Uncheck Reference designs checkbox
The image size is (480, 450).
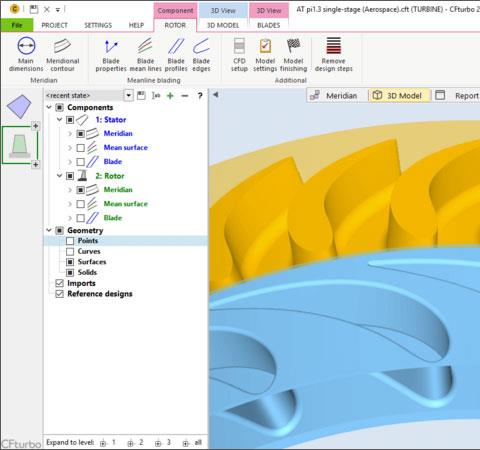point(59,294)
